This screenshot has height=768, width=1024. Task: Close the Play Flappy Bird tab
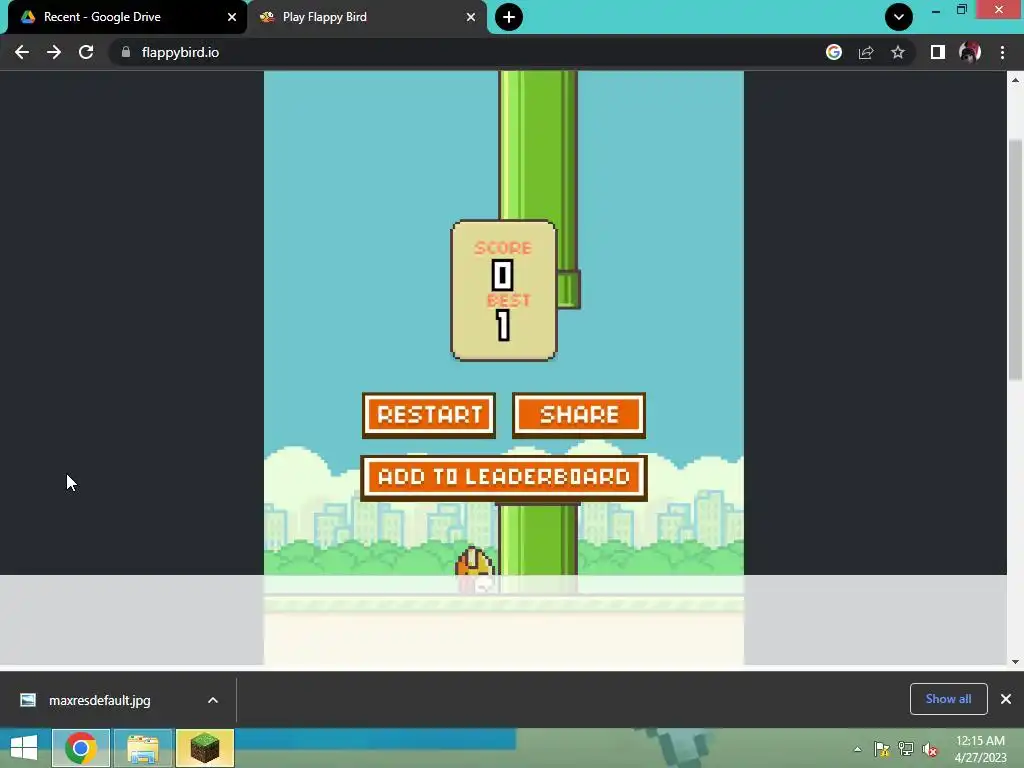(471, 17)
